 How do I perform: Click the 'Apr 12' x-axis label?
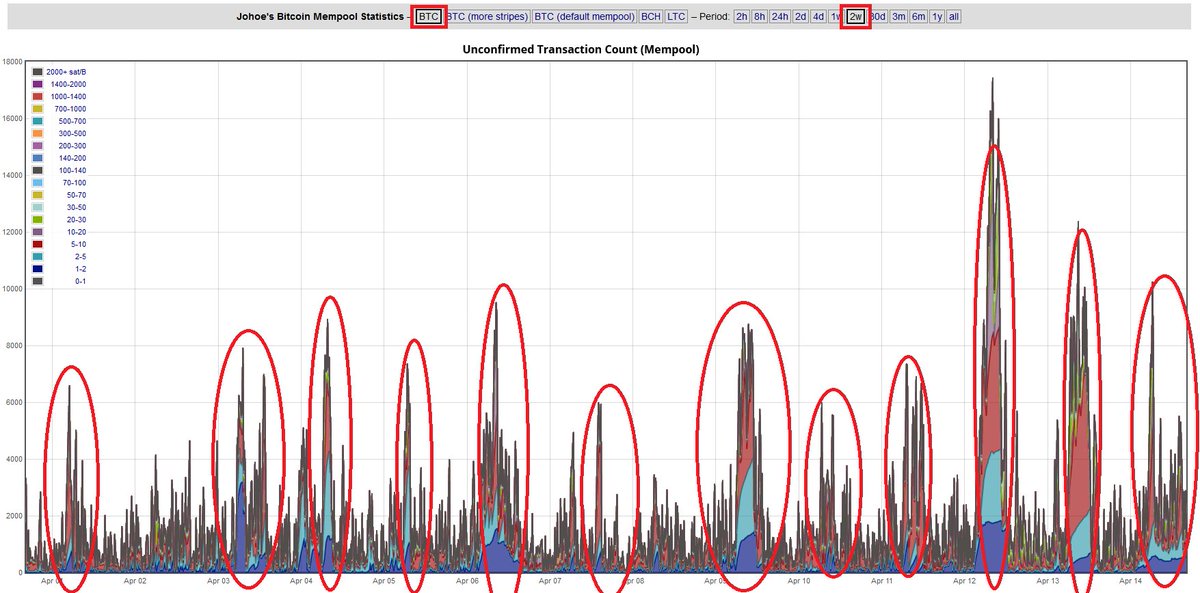(964, 581)
